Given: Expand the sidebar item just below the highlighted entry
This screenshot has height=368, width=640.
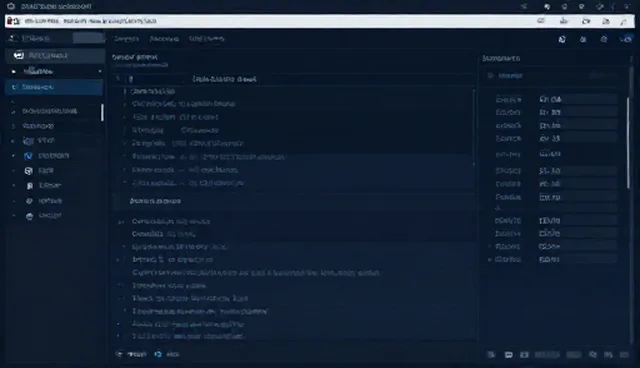Looking at the screenshot, I should click(13, 111).
